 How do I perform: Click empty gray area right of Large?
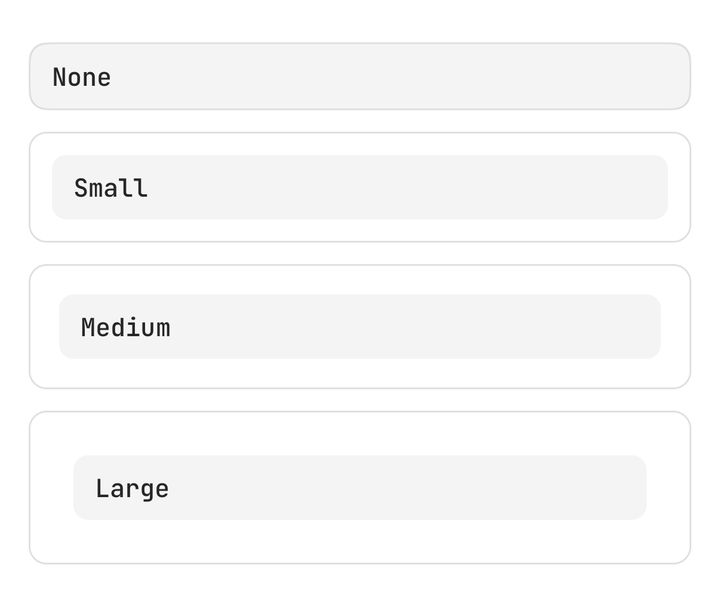click(407, 488)
